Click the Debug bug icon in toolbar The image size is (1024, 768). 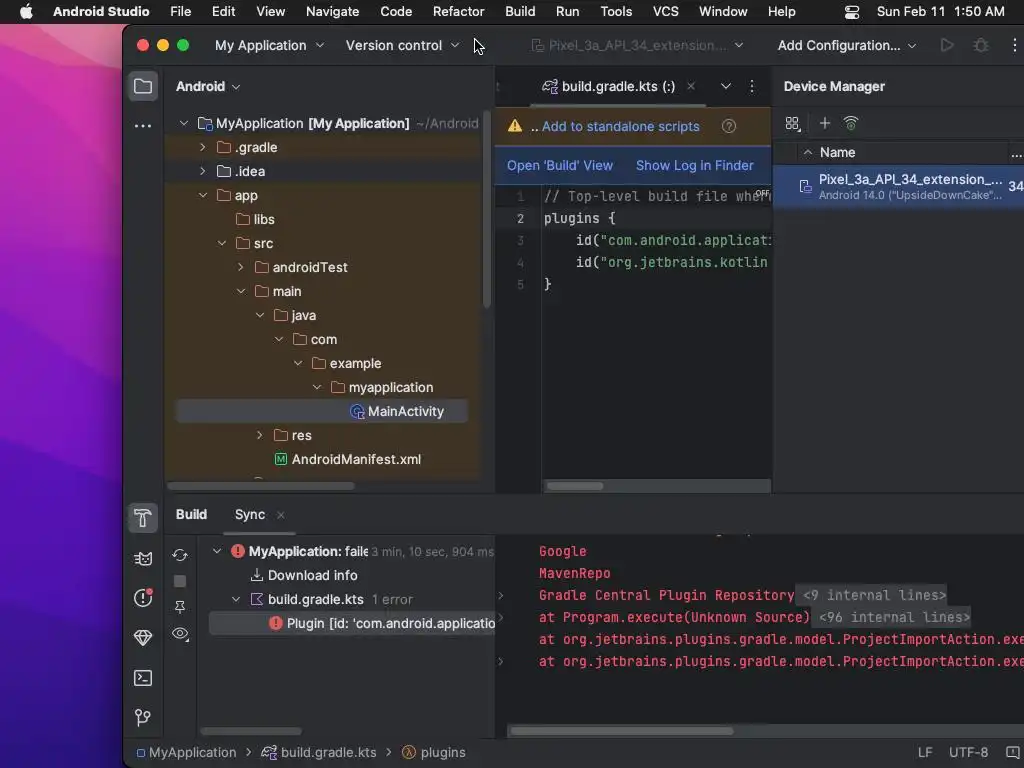tap(981, 45)
